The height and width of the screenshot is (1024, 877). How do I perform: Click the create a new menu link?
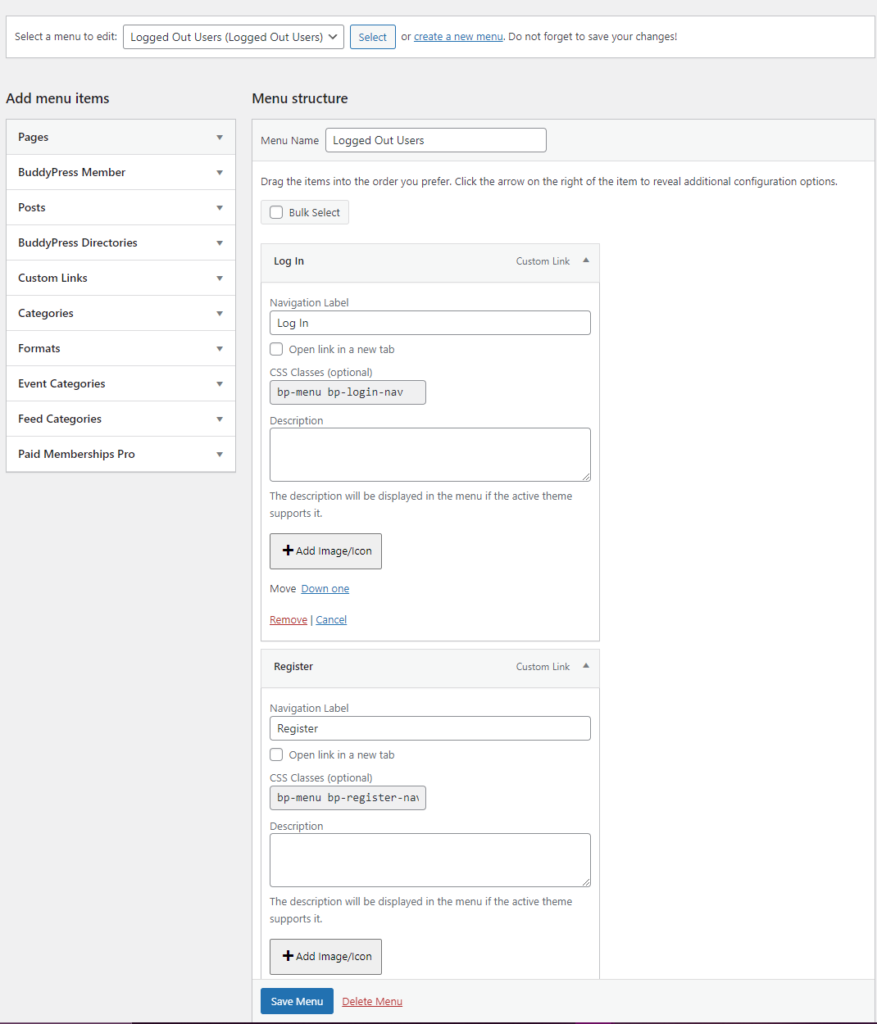[x=458, y=36]
